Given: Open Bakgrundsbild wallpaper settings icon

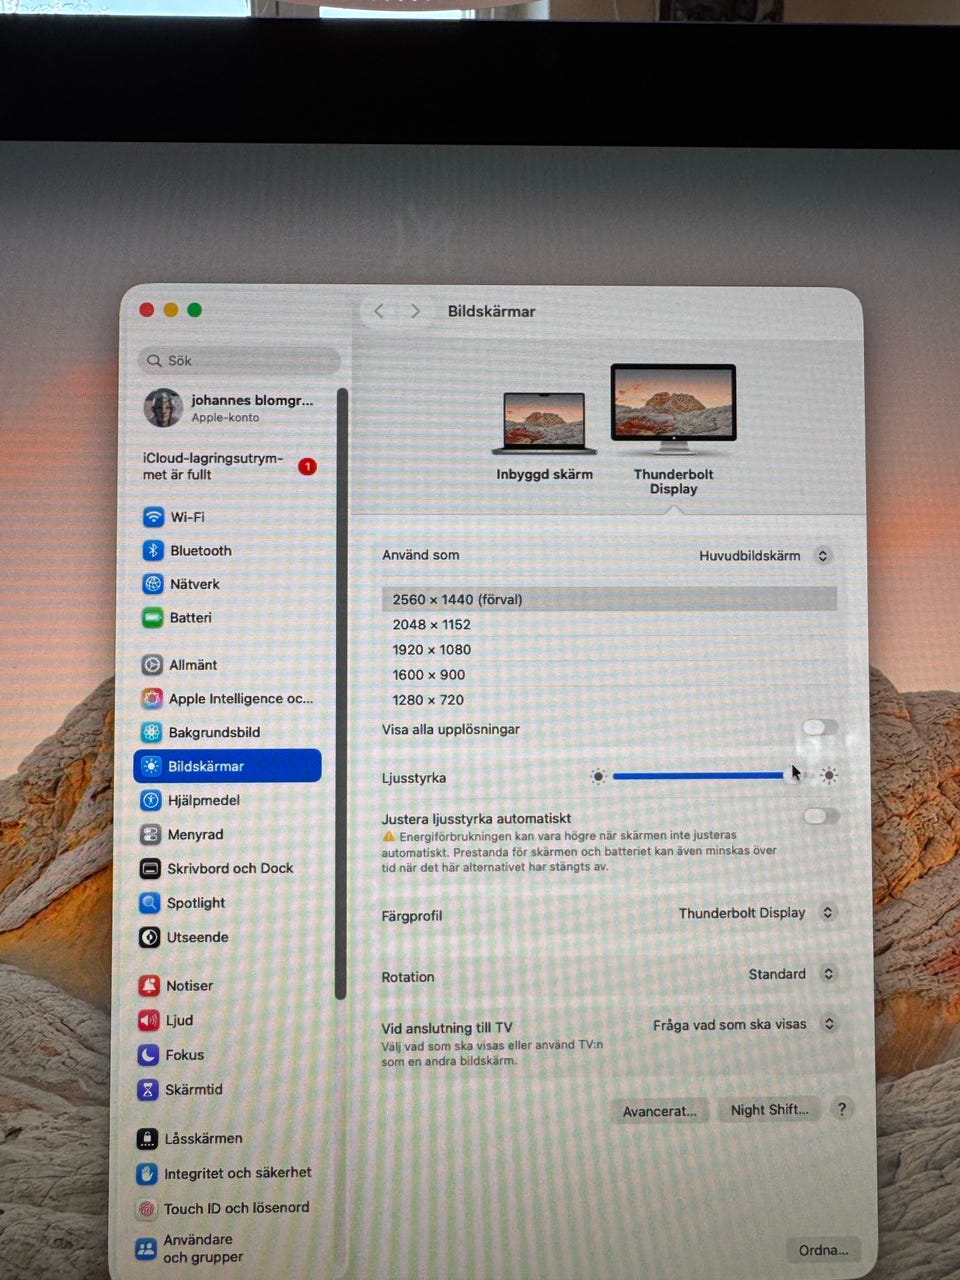Looking at the screenshot, I should click(151, 732).
